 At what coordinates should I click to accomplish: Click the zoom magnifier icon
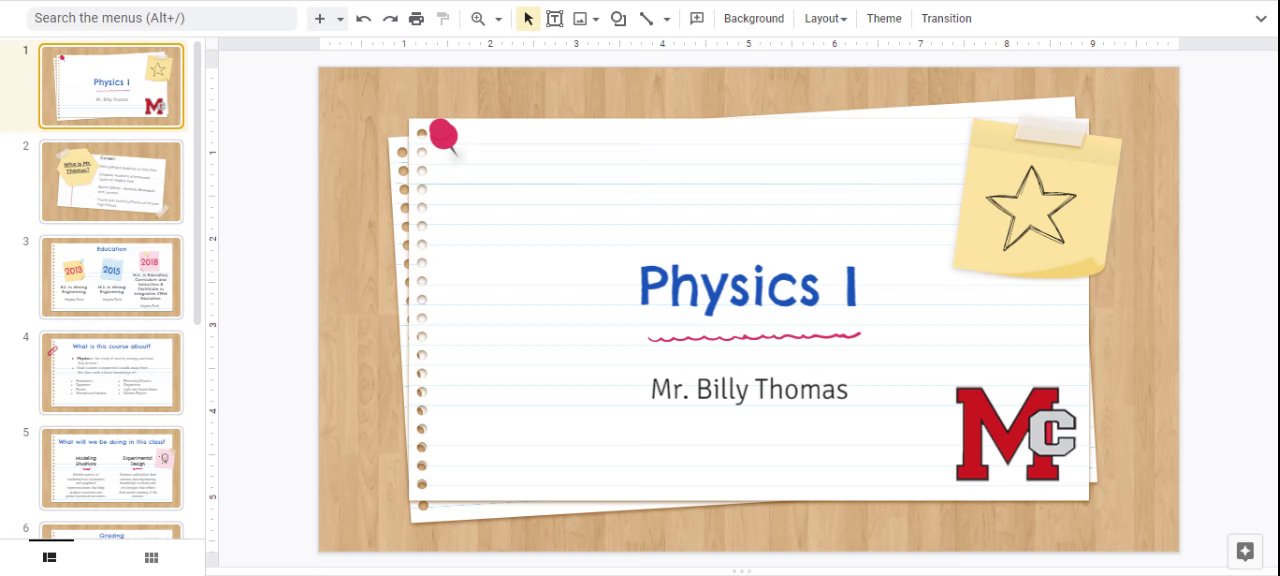point(478,19)
